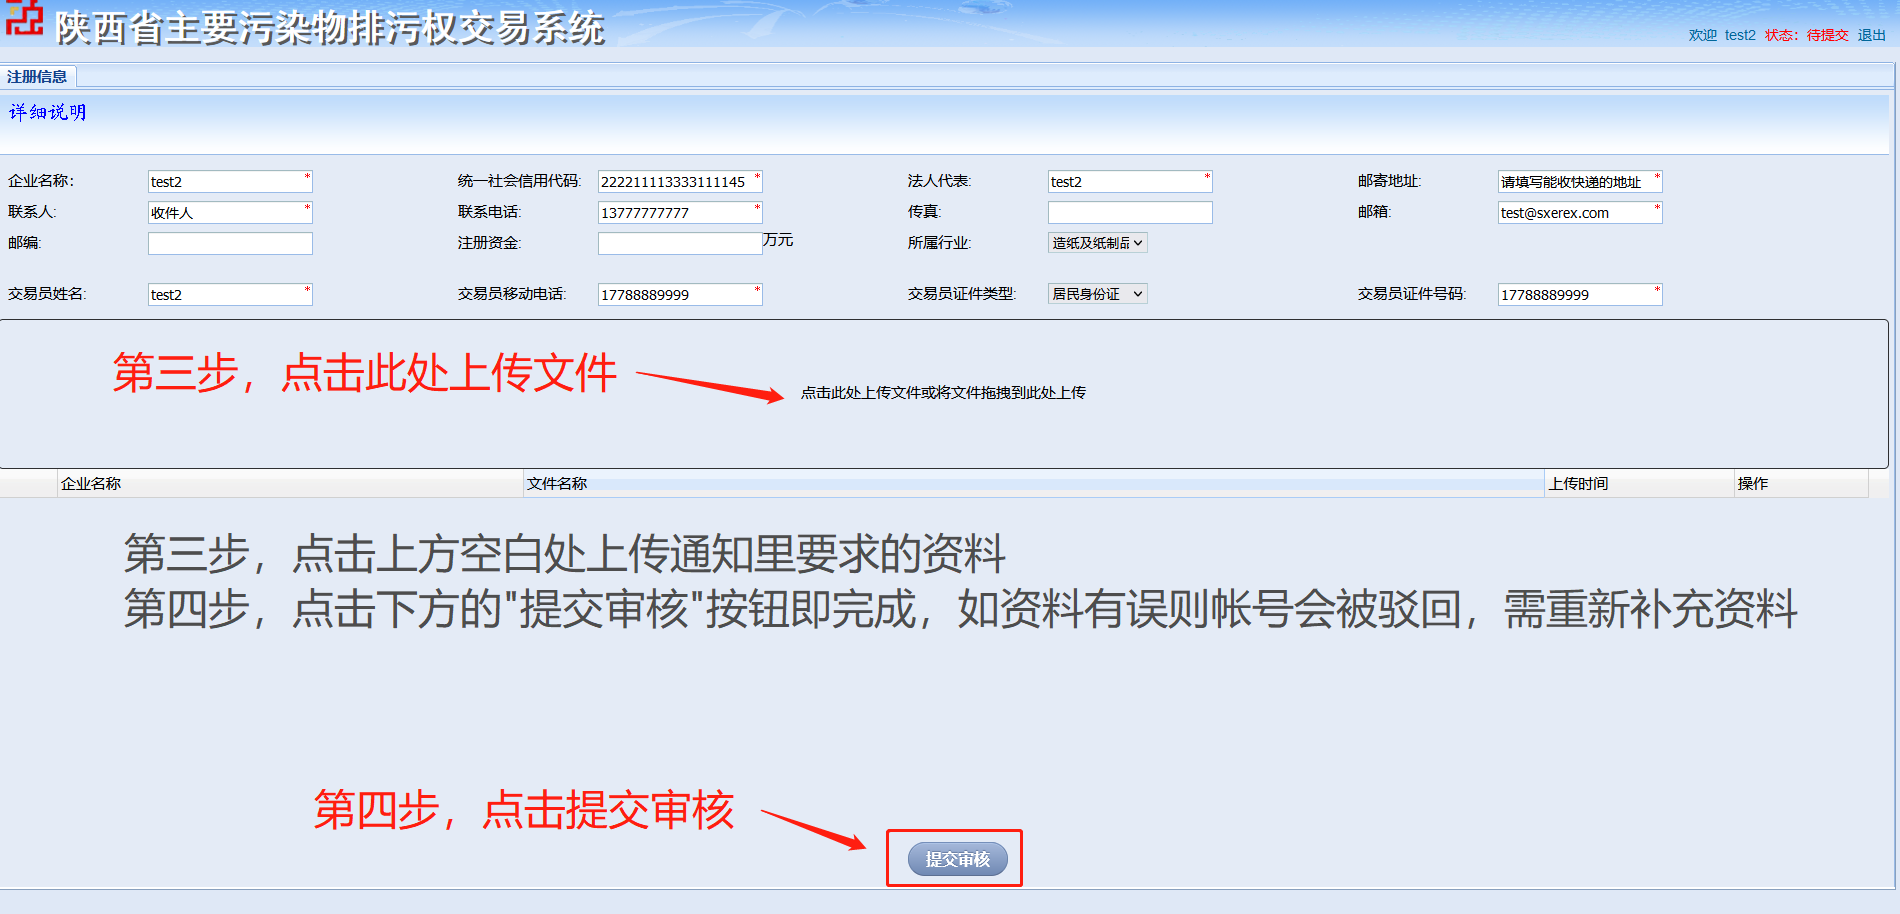Click 退出 to log out
Image resolution: width=1900 pixels, height=914 pixels.
tap(1871, 35)
